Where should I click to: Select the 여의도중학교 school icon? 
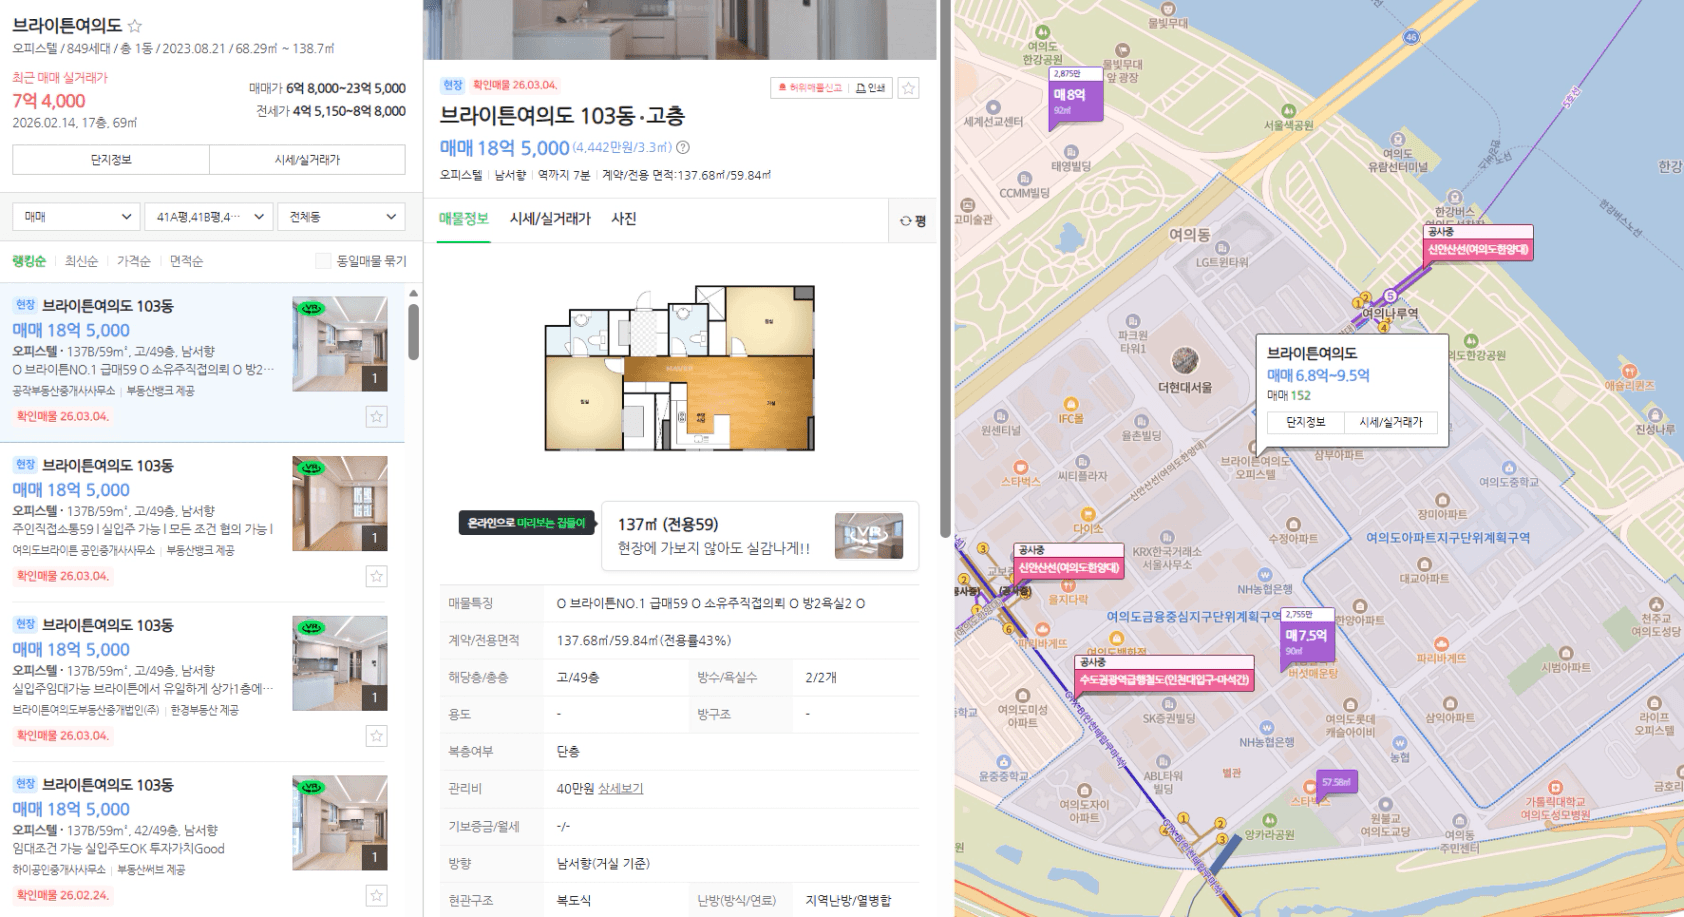click(x=1509, y=468)
